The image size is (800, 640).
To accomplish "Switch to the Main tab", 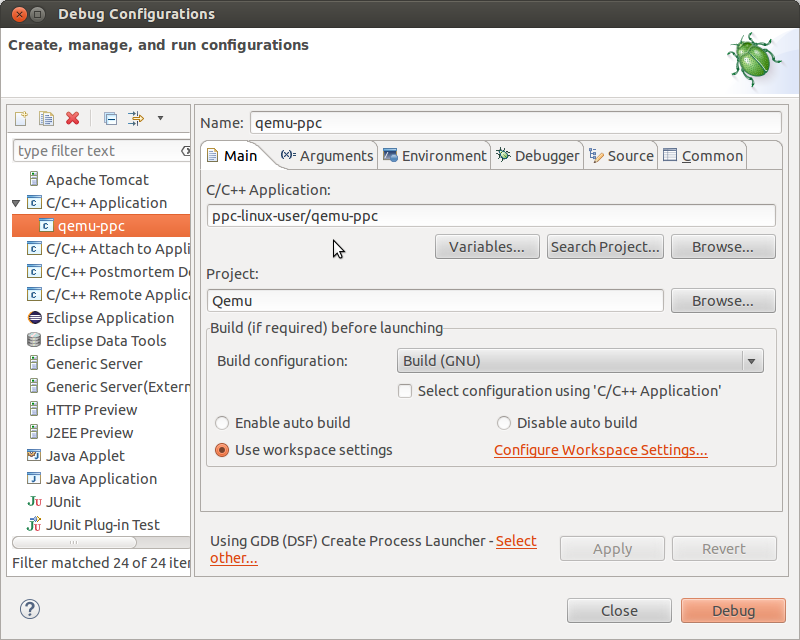I will [x=232, y=156].
